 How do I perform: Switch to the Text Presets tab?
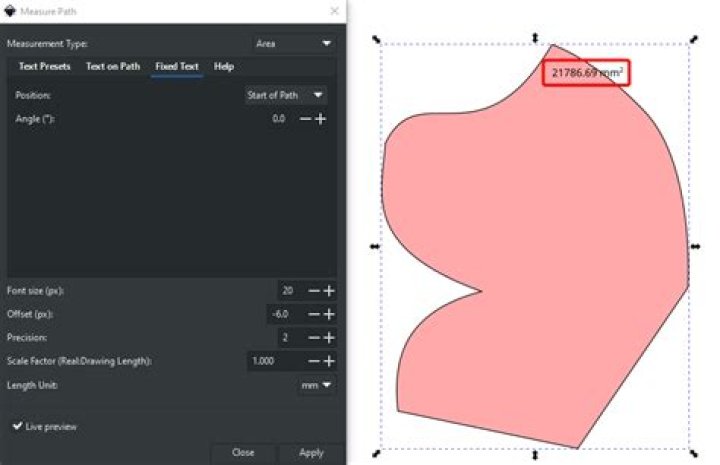click(45, 67)
